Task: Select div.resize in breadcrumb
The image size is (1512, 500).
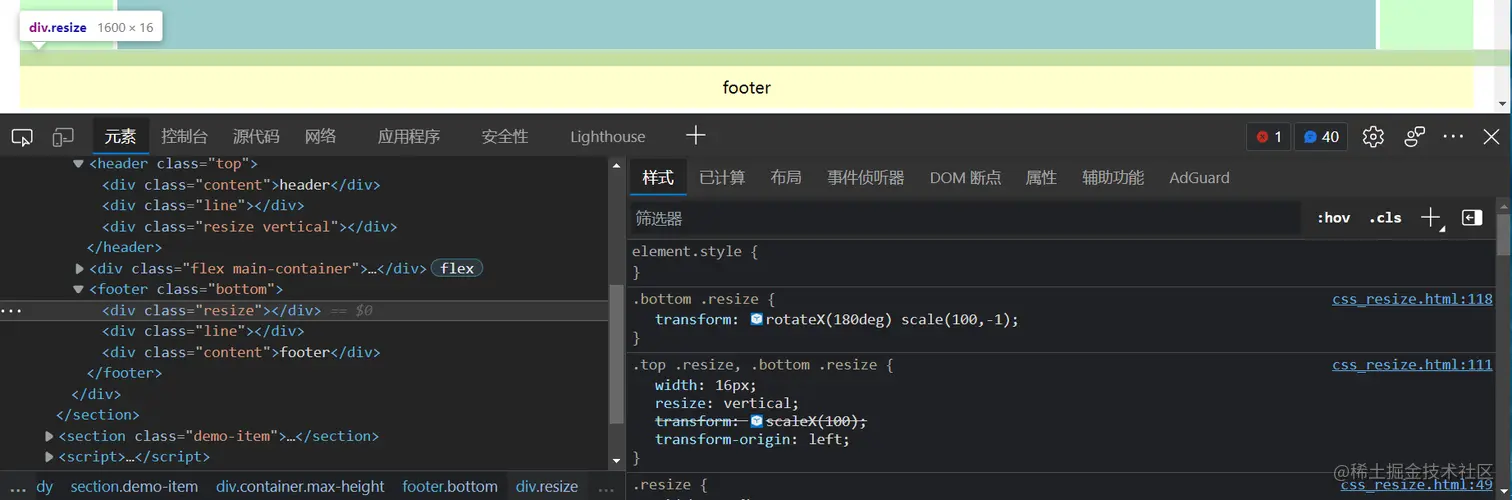Action: click(x=547, y=487)
